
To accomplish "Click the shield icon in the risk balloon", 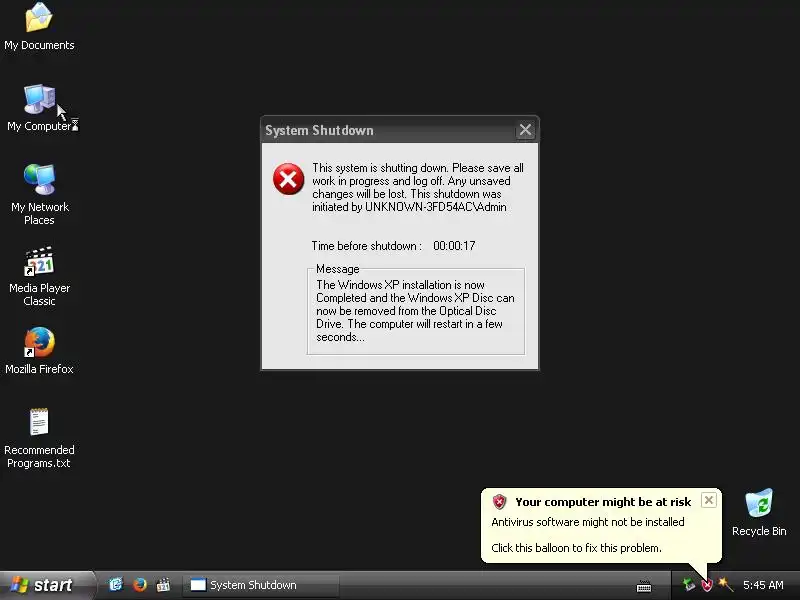I will point(499,502).
